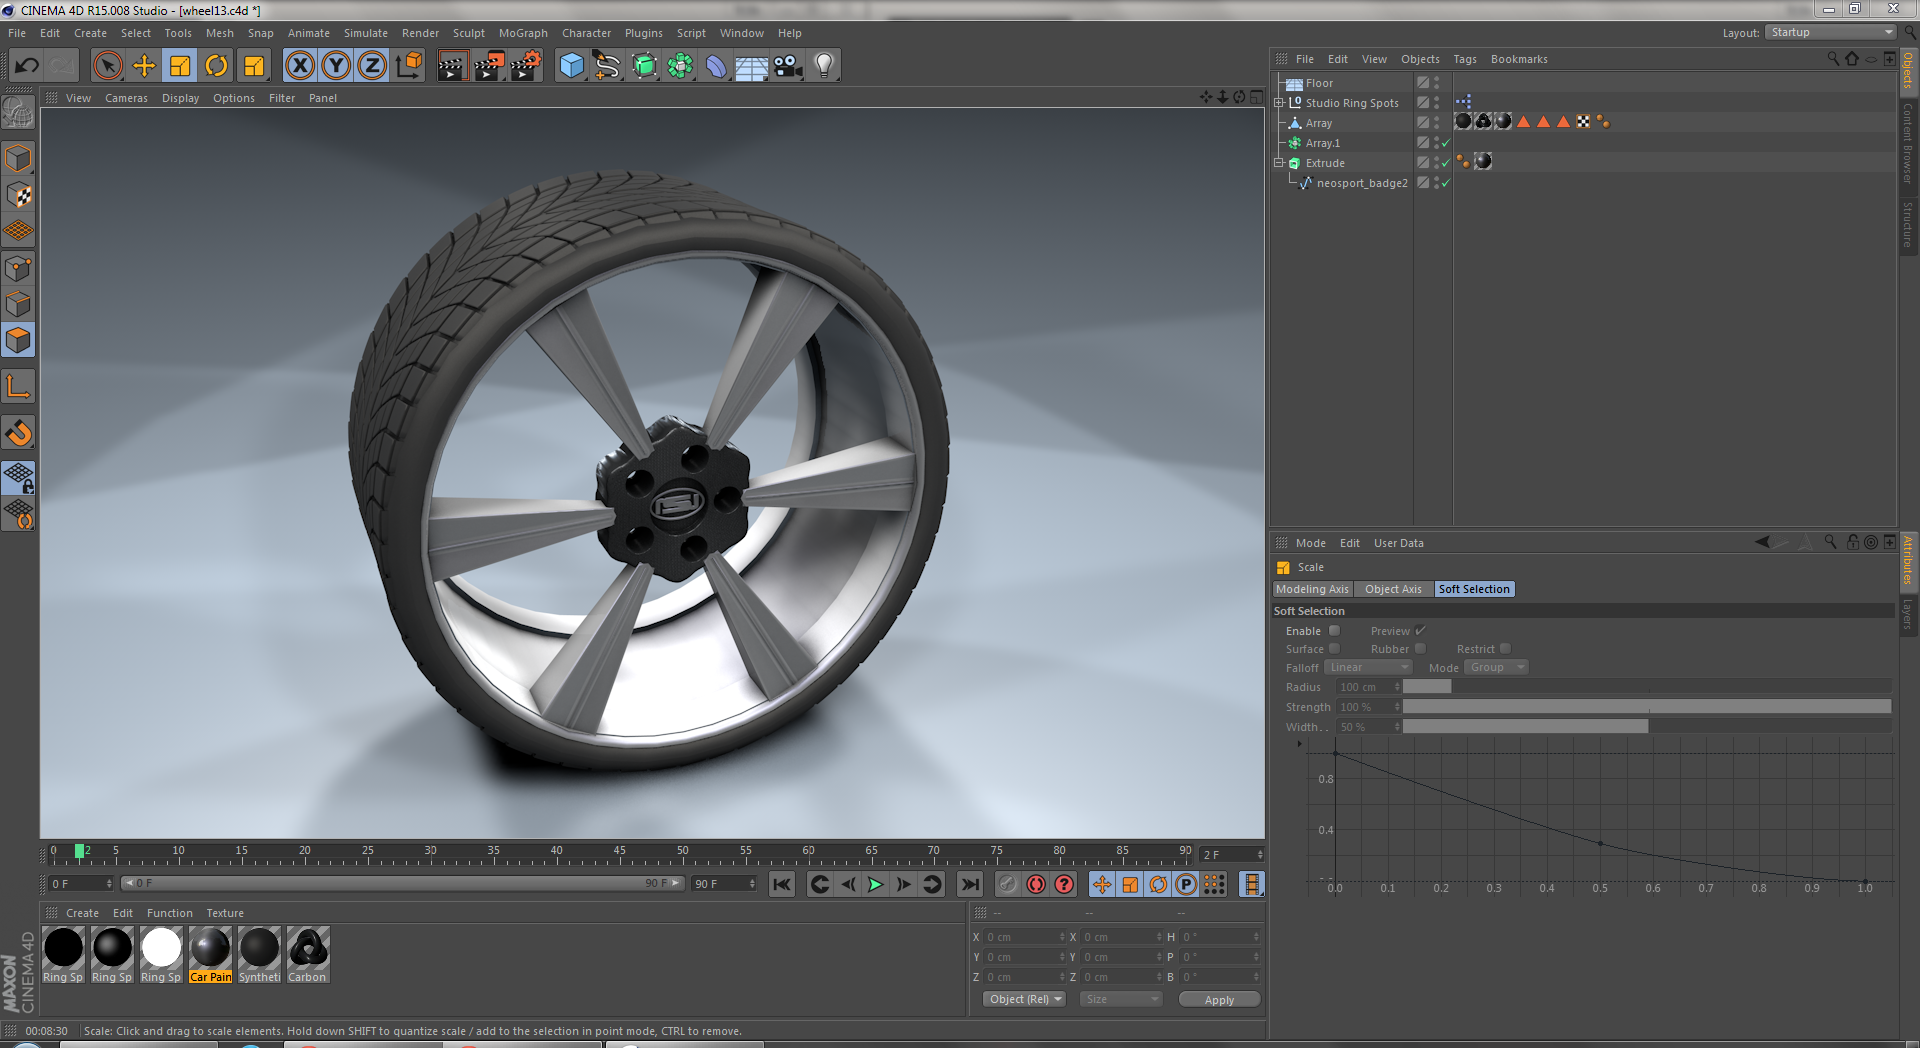Collapse the Extrude object tree
The height and width of the screenshot is (1048, 1920).
(1278, 163)
